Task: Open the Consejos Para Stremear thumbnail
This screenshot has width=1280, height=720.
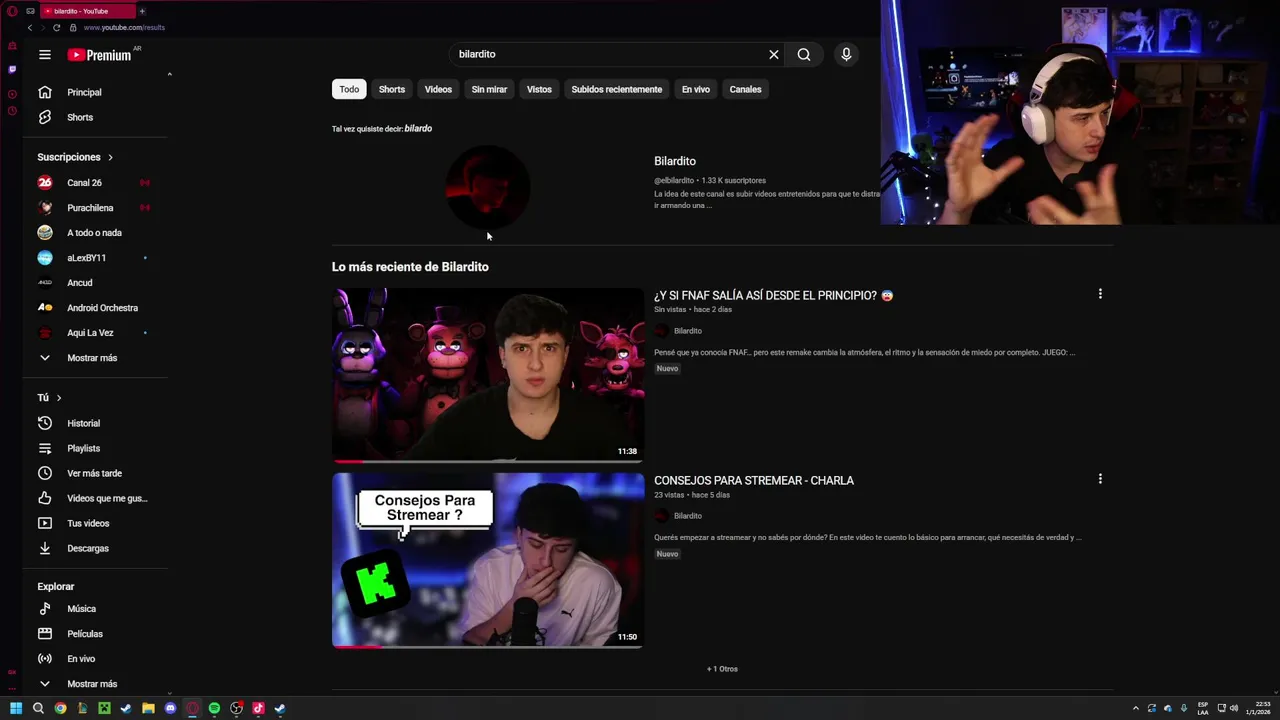Action: tap(488, 560)
